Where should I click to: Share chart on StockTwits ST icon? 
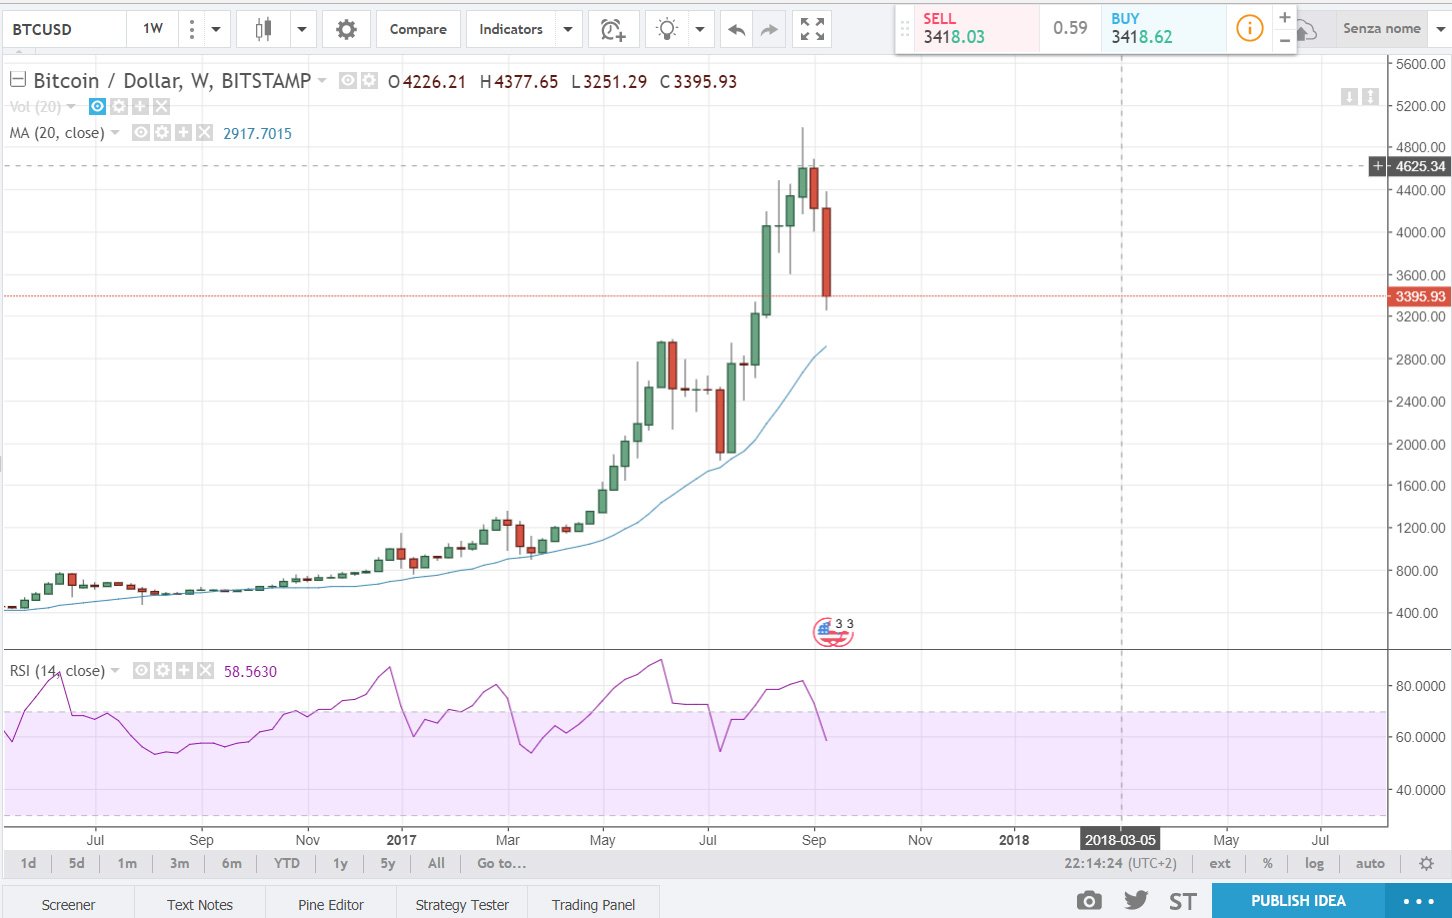click(x=1182, y=901)
